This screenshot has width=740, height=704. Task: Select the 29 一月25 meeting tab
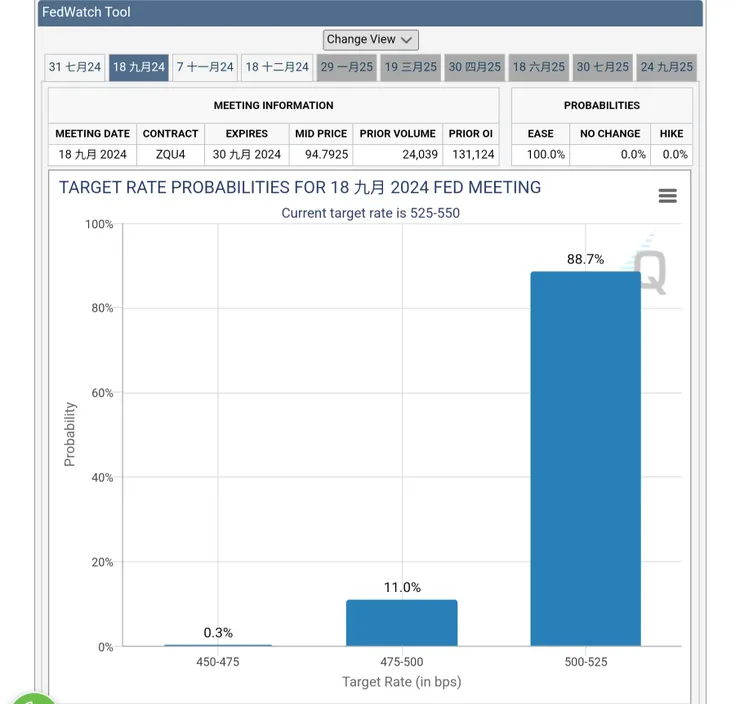pos(346,67)
